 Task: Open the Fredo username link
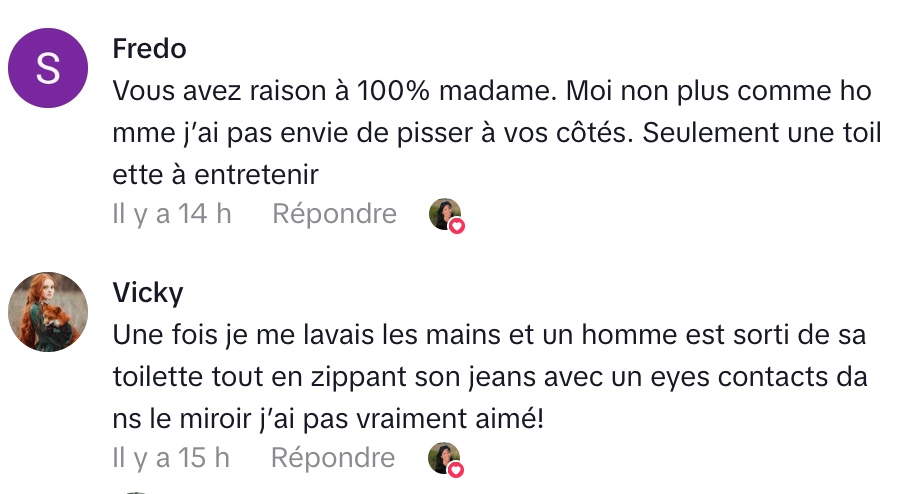click(x=149, y=48)
